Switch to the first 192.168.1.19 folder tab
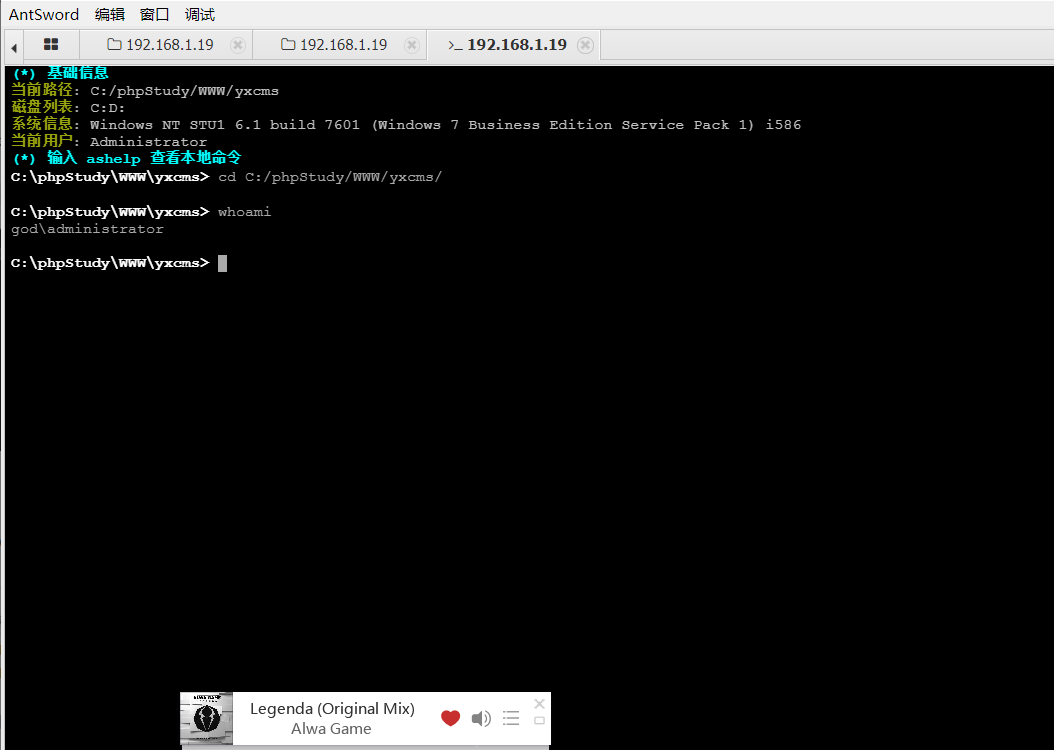 [160, 45]
